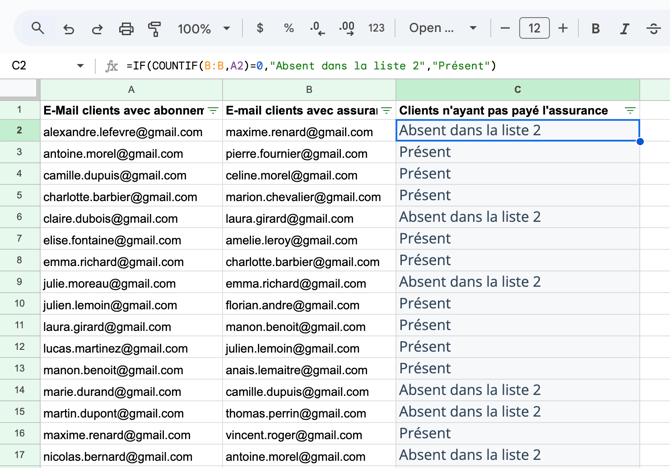Open filter on column A header
Viewport: 670px width, 468px height.
click(213, 110)
